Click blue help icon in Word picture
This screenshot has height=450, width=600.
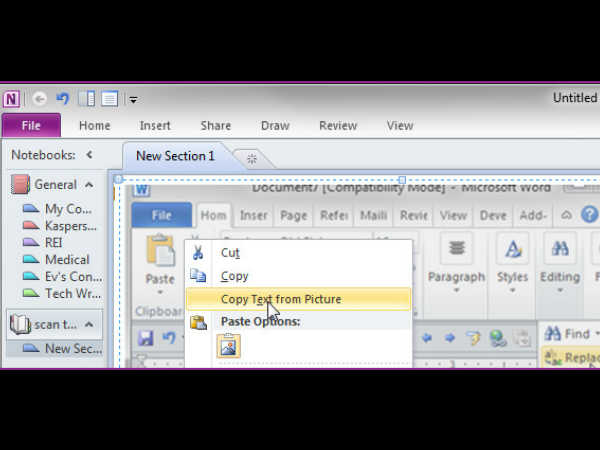point(589,214)
